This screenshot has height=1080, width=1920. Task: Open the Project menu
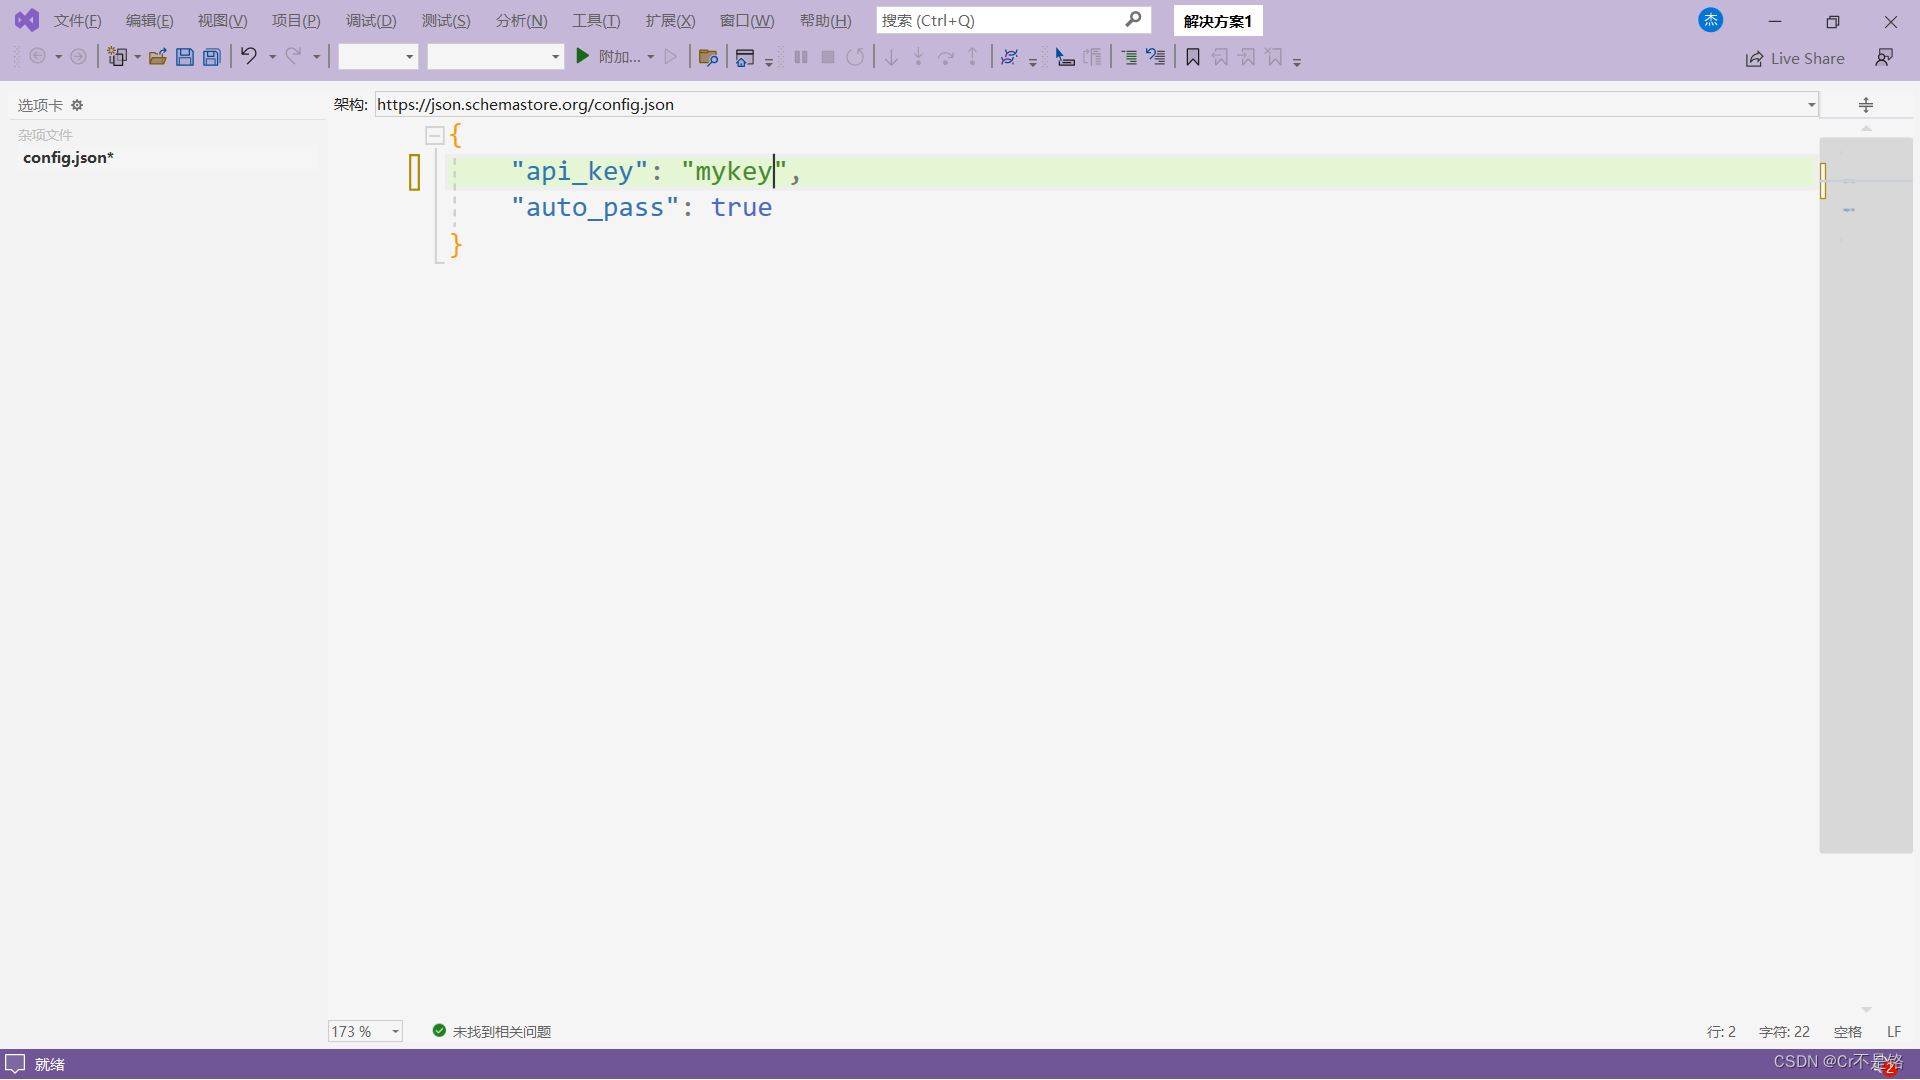(x=296, y=21)
